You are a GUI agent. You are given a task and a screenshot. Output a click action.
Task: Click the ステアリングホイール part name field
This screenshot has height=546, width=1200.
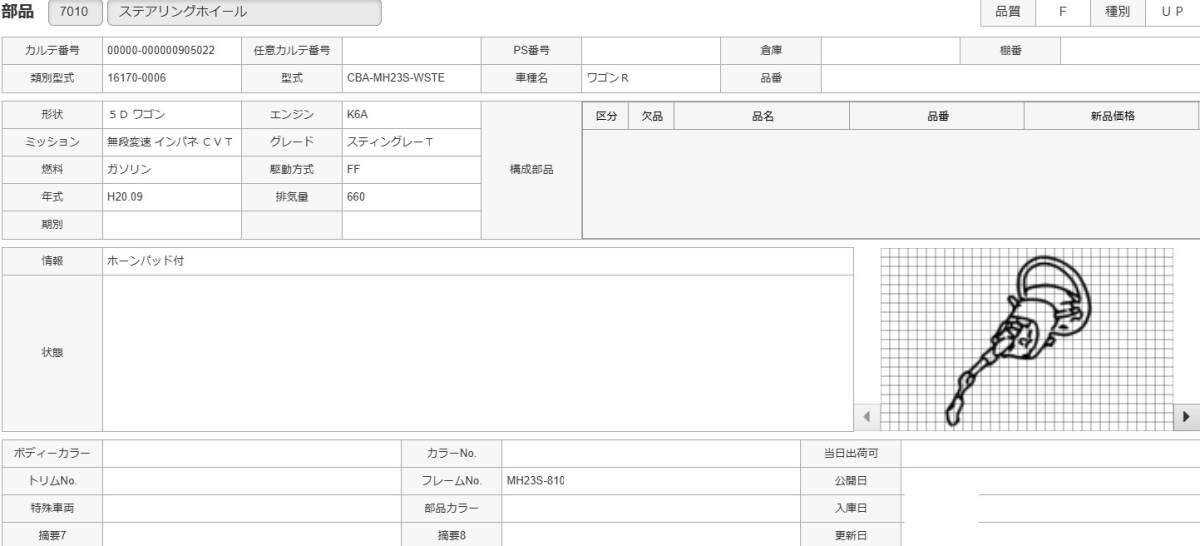tap(244, 13)
